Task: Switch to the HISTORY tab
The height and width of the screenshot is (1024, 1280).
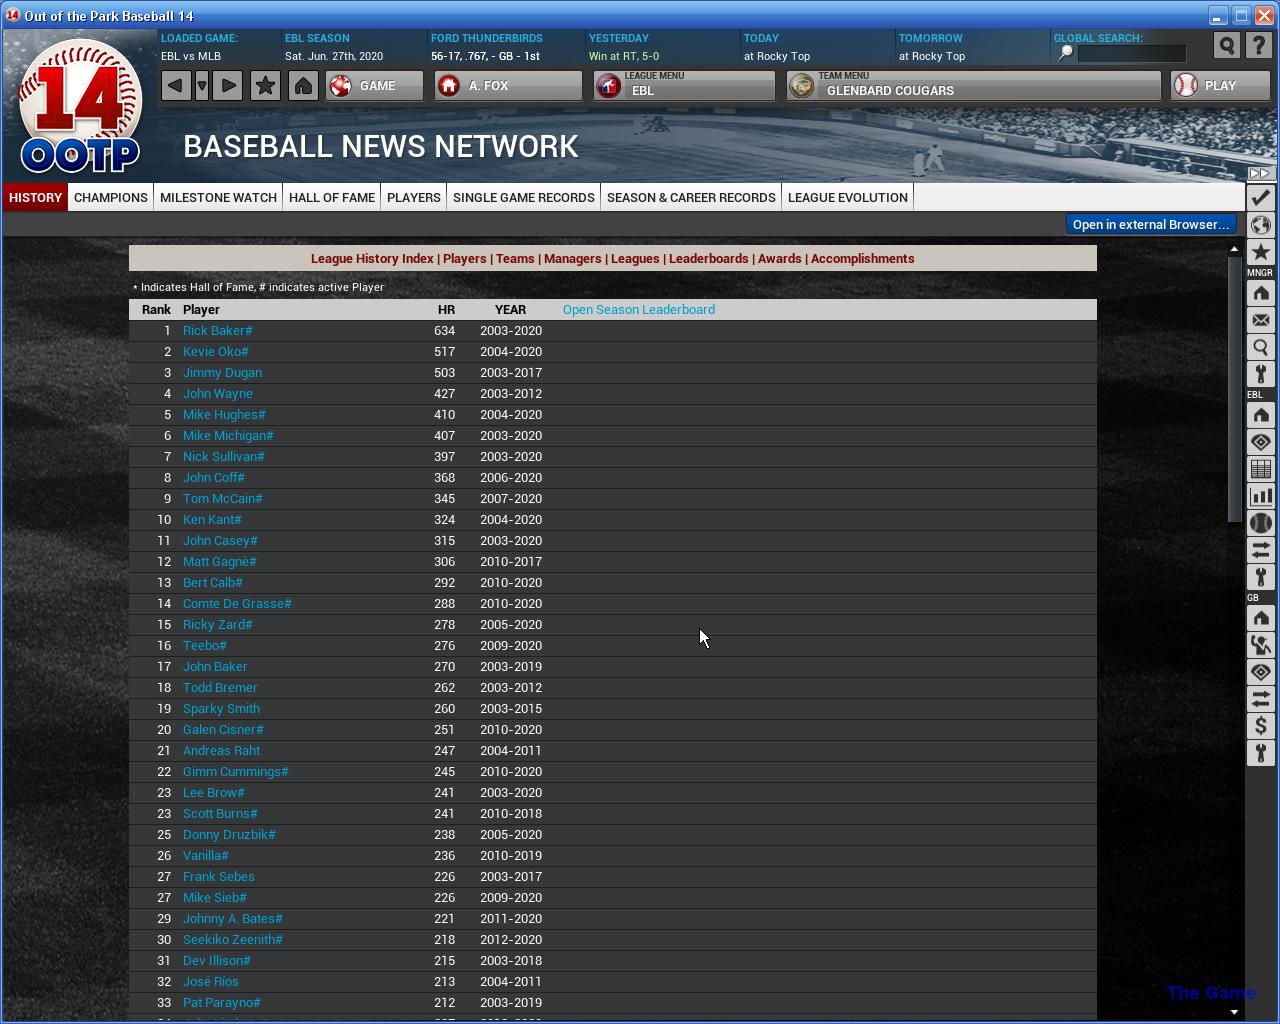Action: coord(35,197)
